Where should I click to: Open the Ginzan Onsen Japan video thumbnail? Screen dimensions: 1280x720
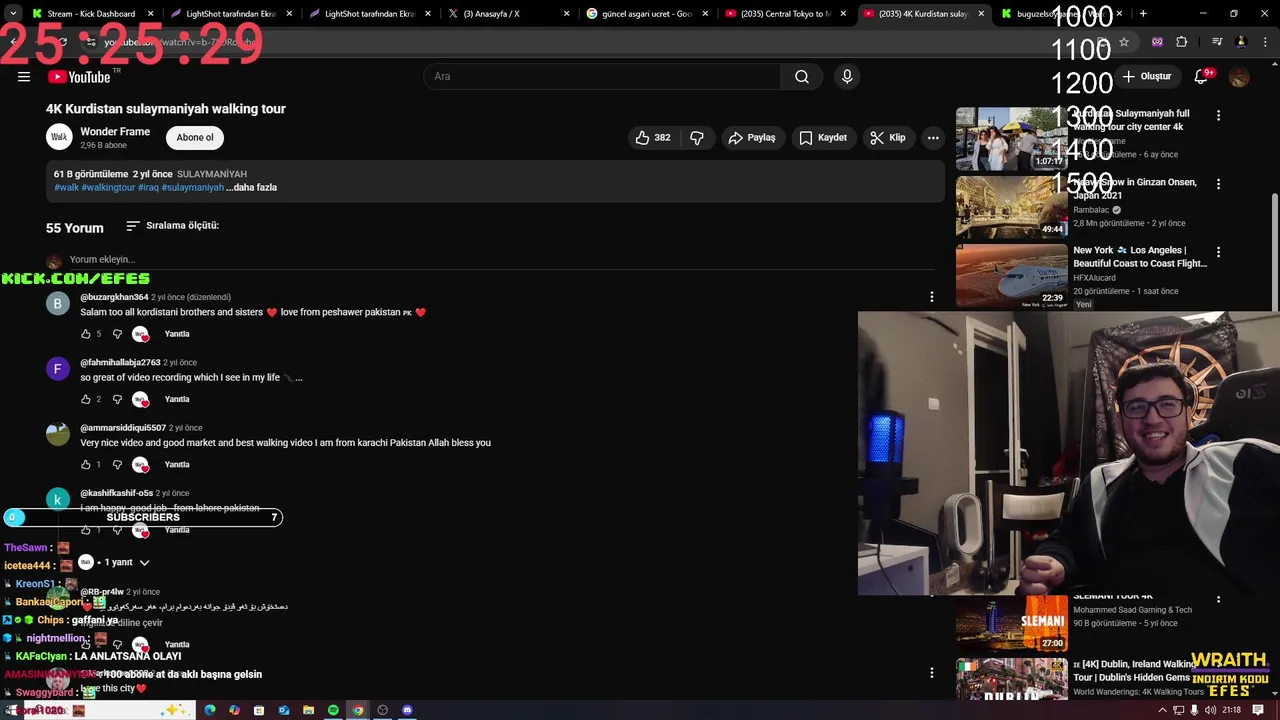(1011, 207)
